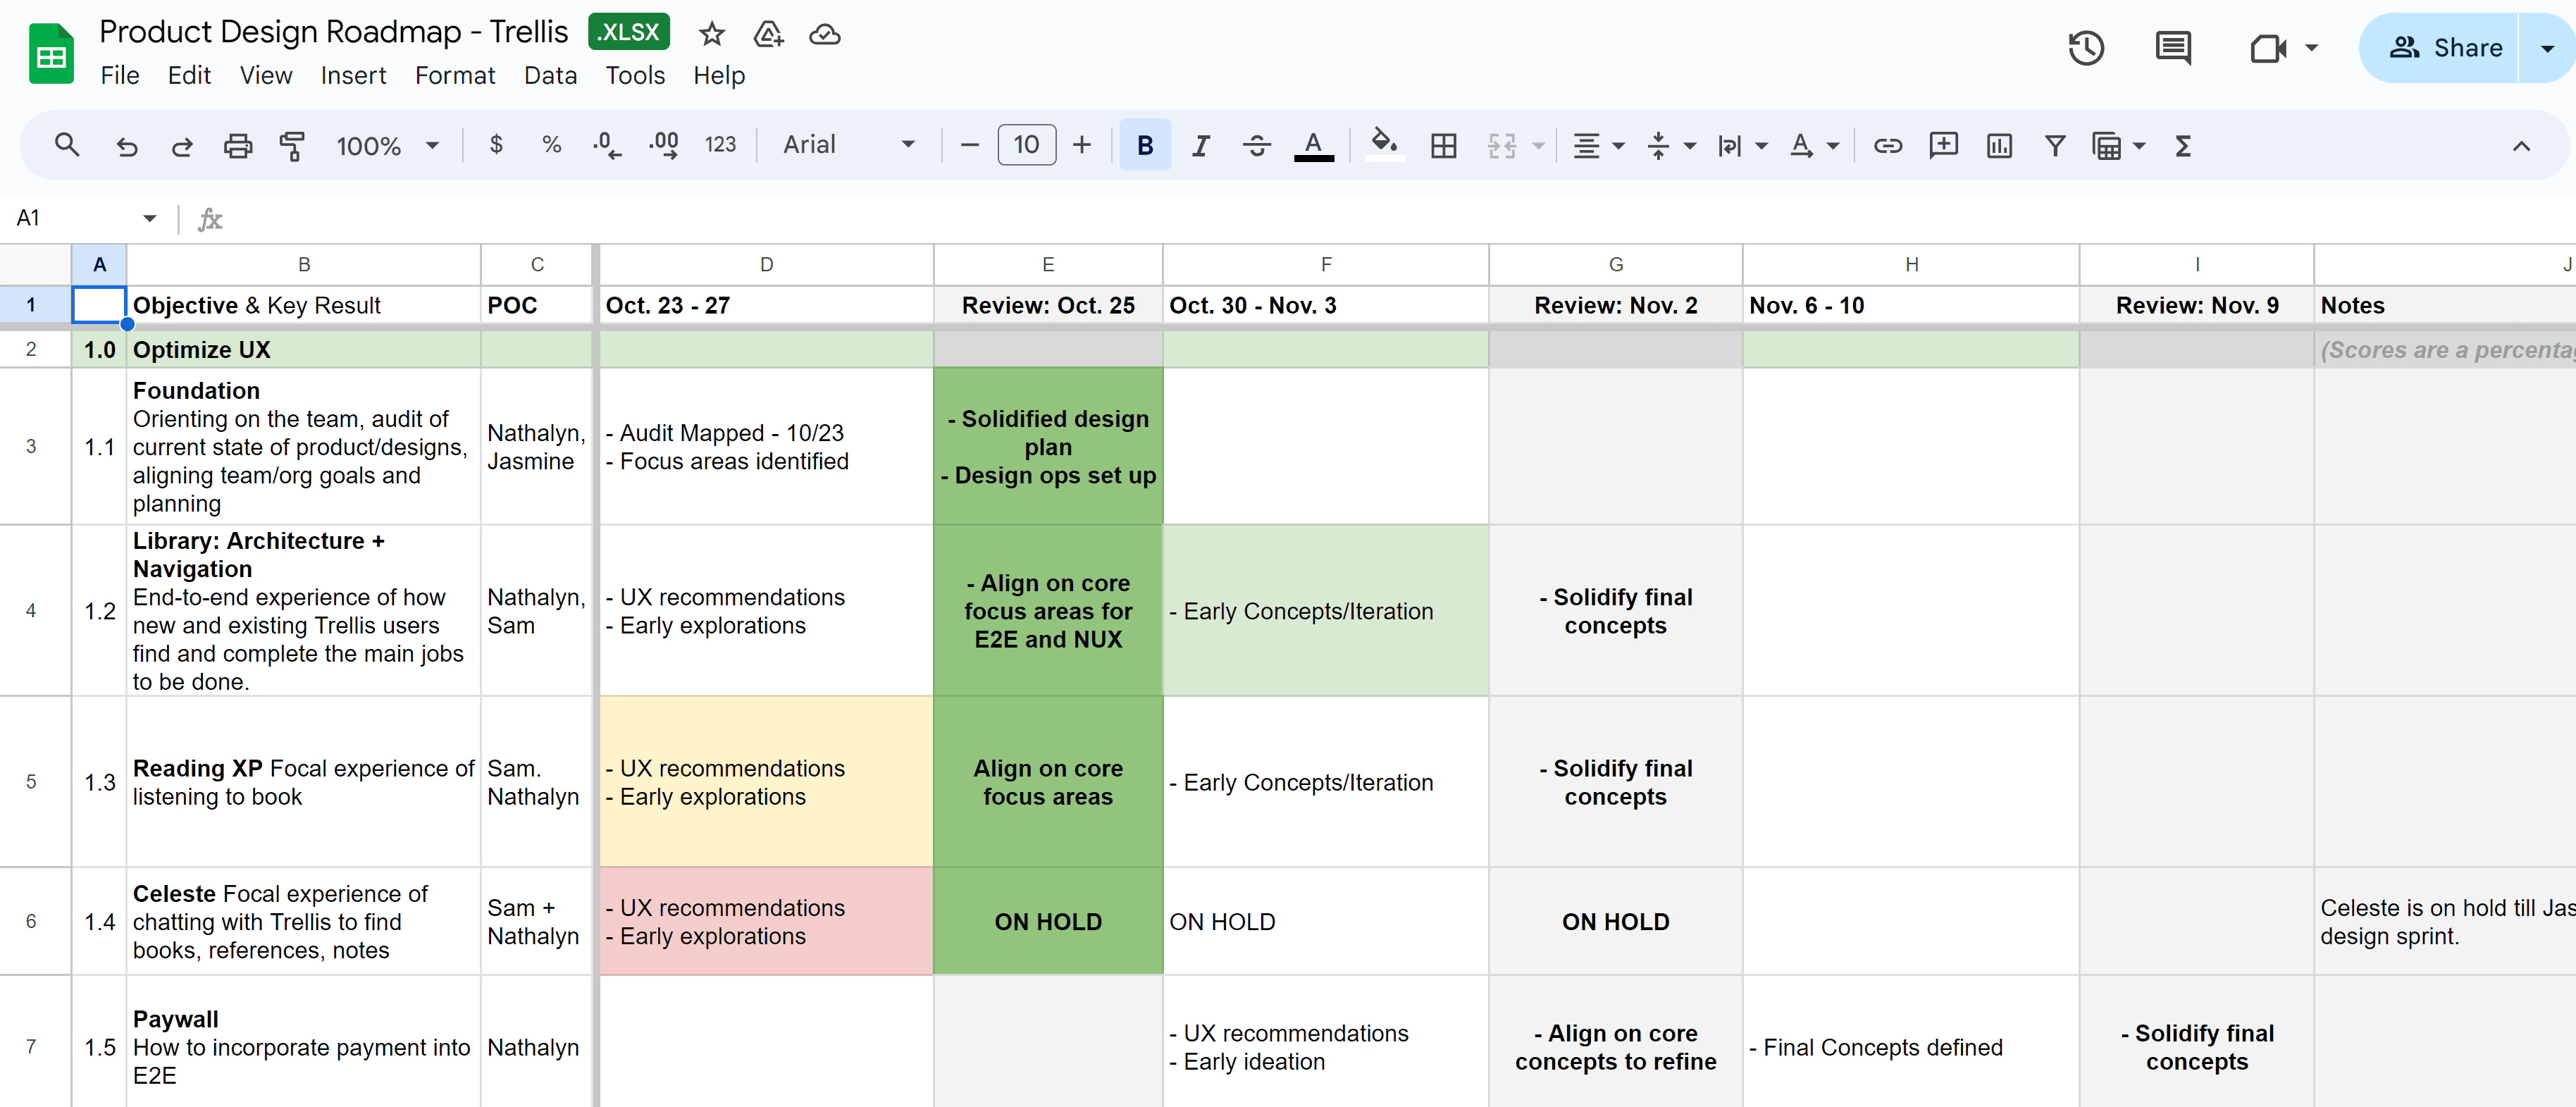Viewport: 2576px width, 1107px height.
Task: View cloud save status icon
Action: click(x=825, y=35)
